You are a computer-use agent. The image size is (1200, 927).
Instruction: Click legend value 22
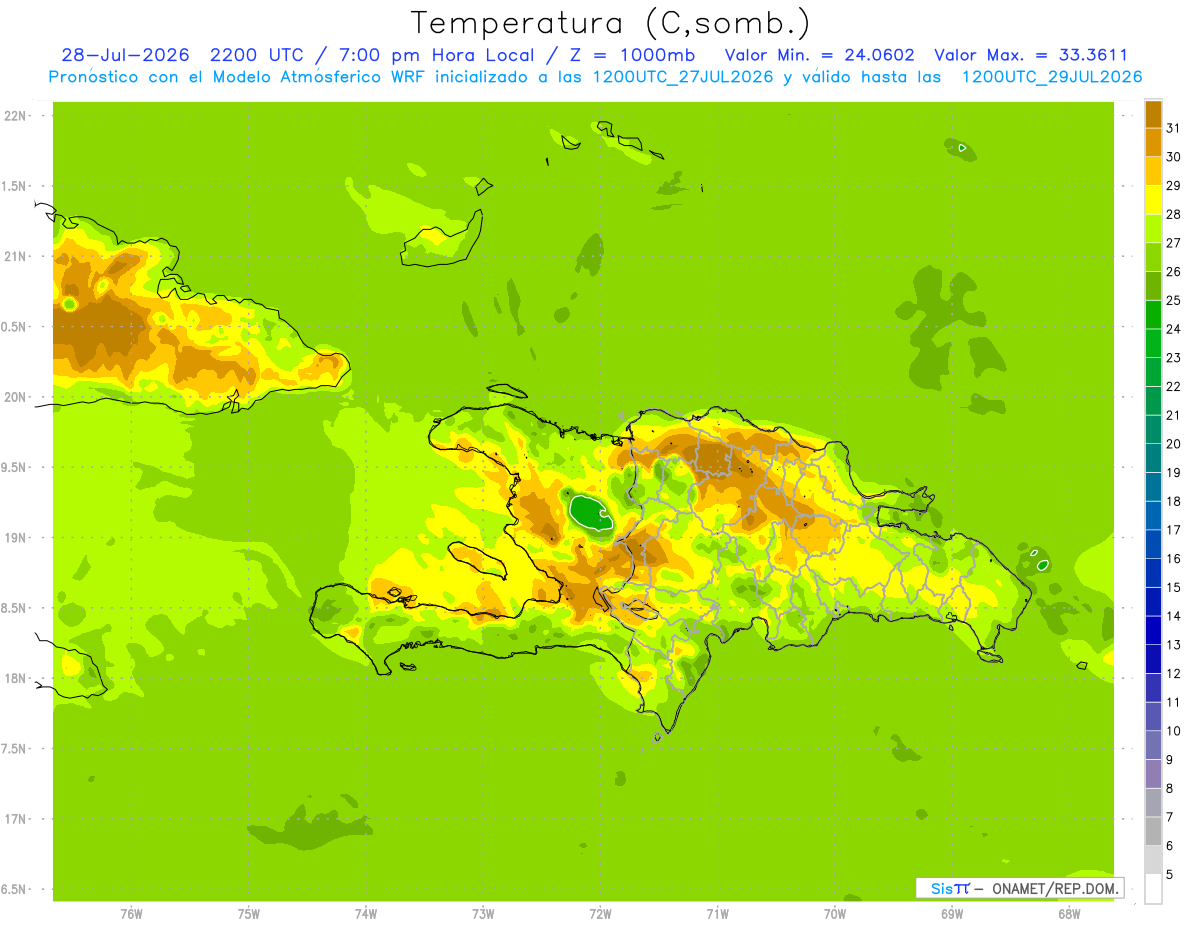[x=1174, y=386]
